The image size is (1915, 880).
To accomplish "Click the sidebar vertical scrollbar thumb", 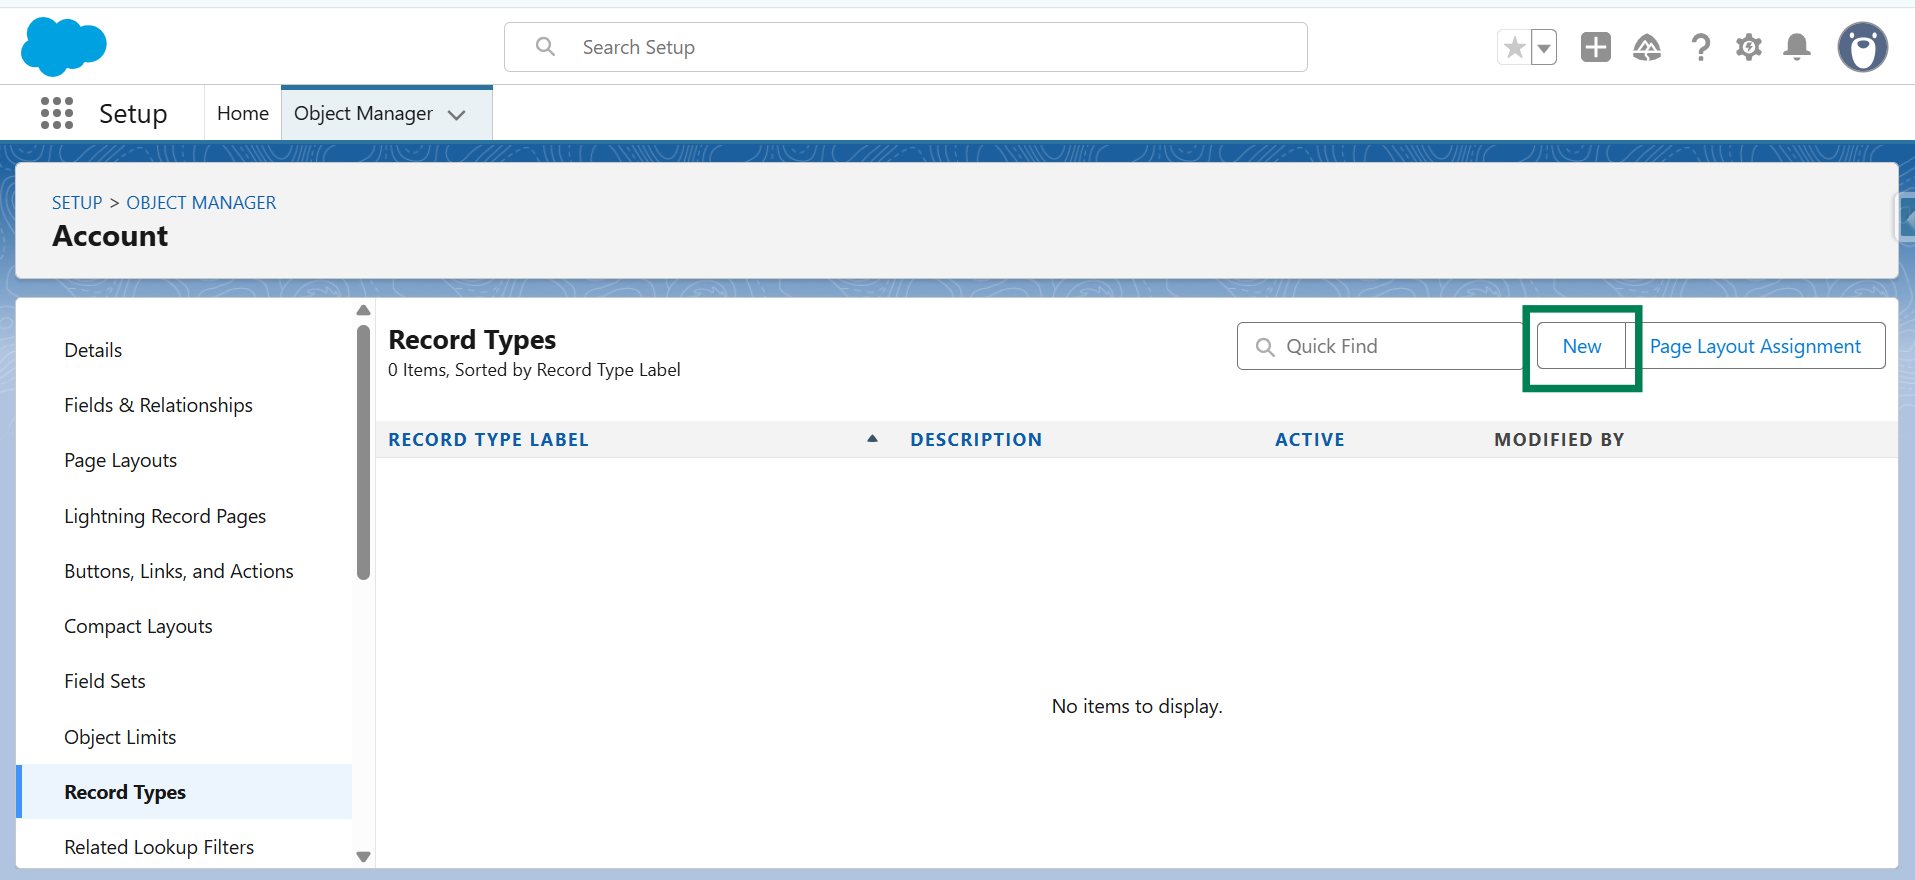I will (x=363, y=452).
